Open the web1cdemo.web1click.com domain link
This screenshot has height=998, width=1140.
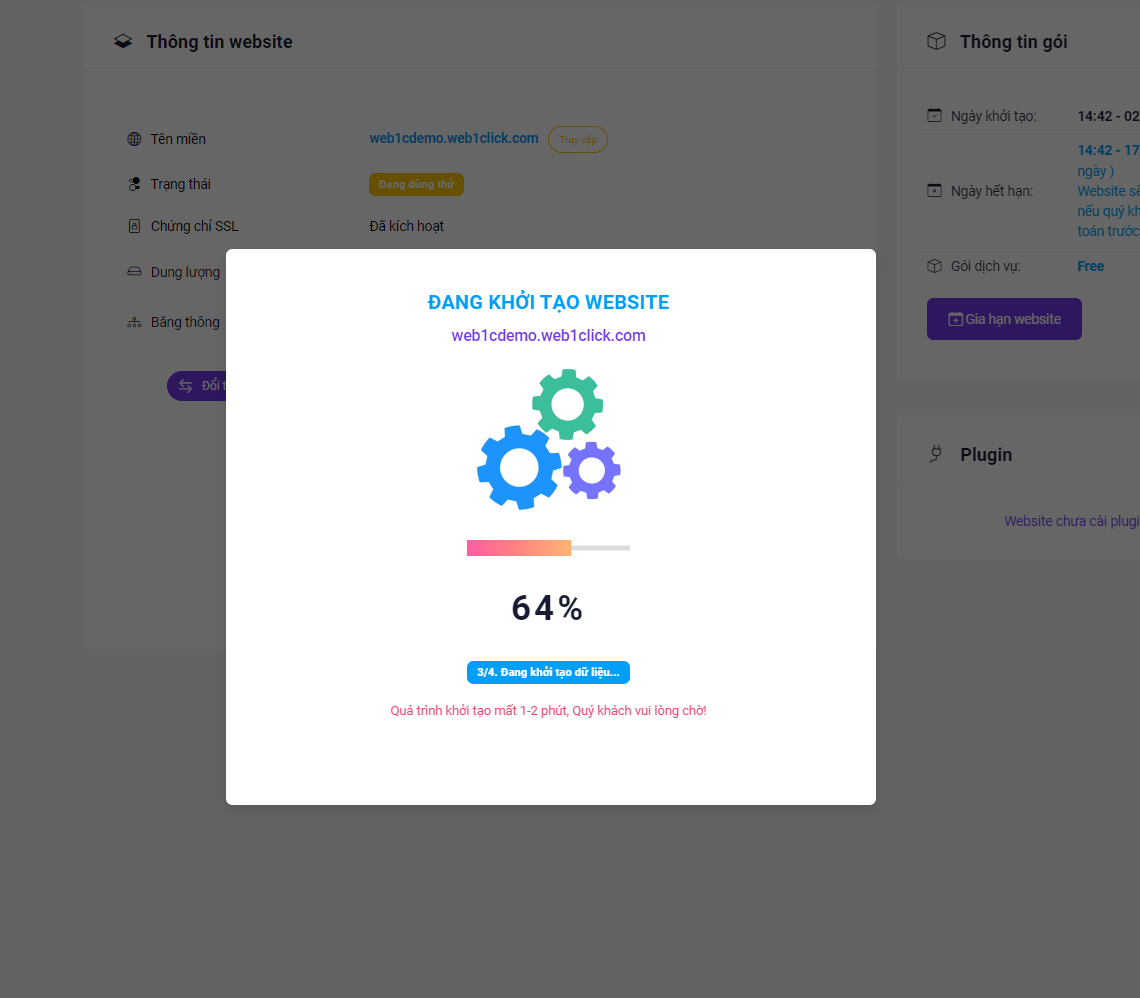(x=454, y=138)
